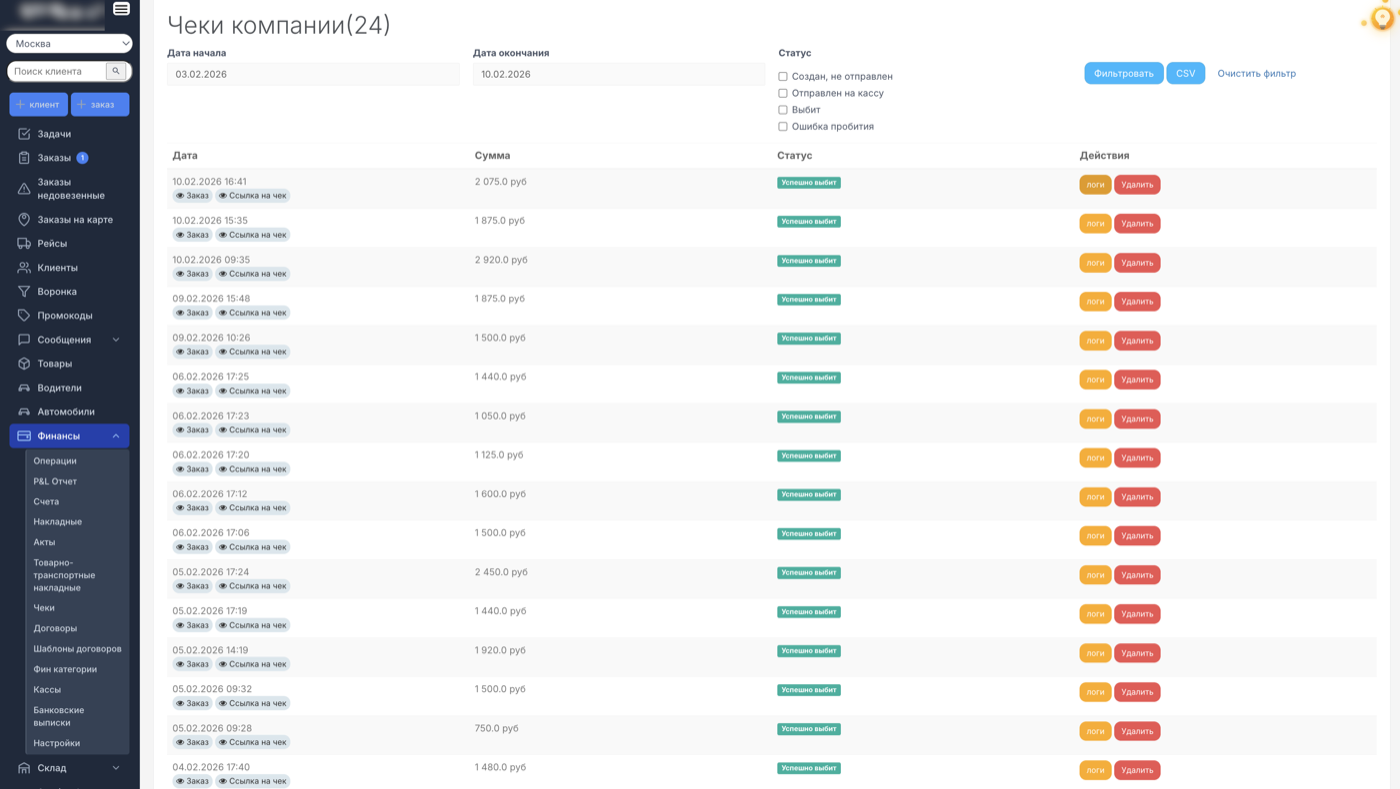Click the truck icon for Рейсы

tap(24, 244)
